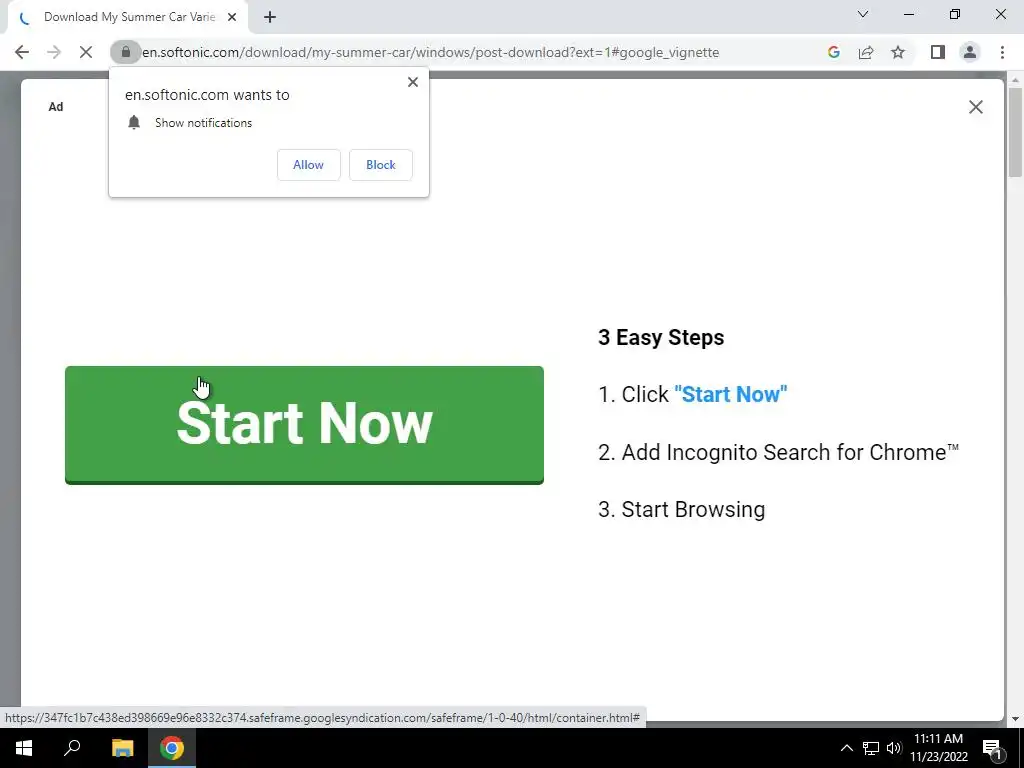Close the full-page ad overlay

(x=976, y=107)
